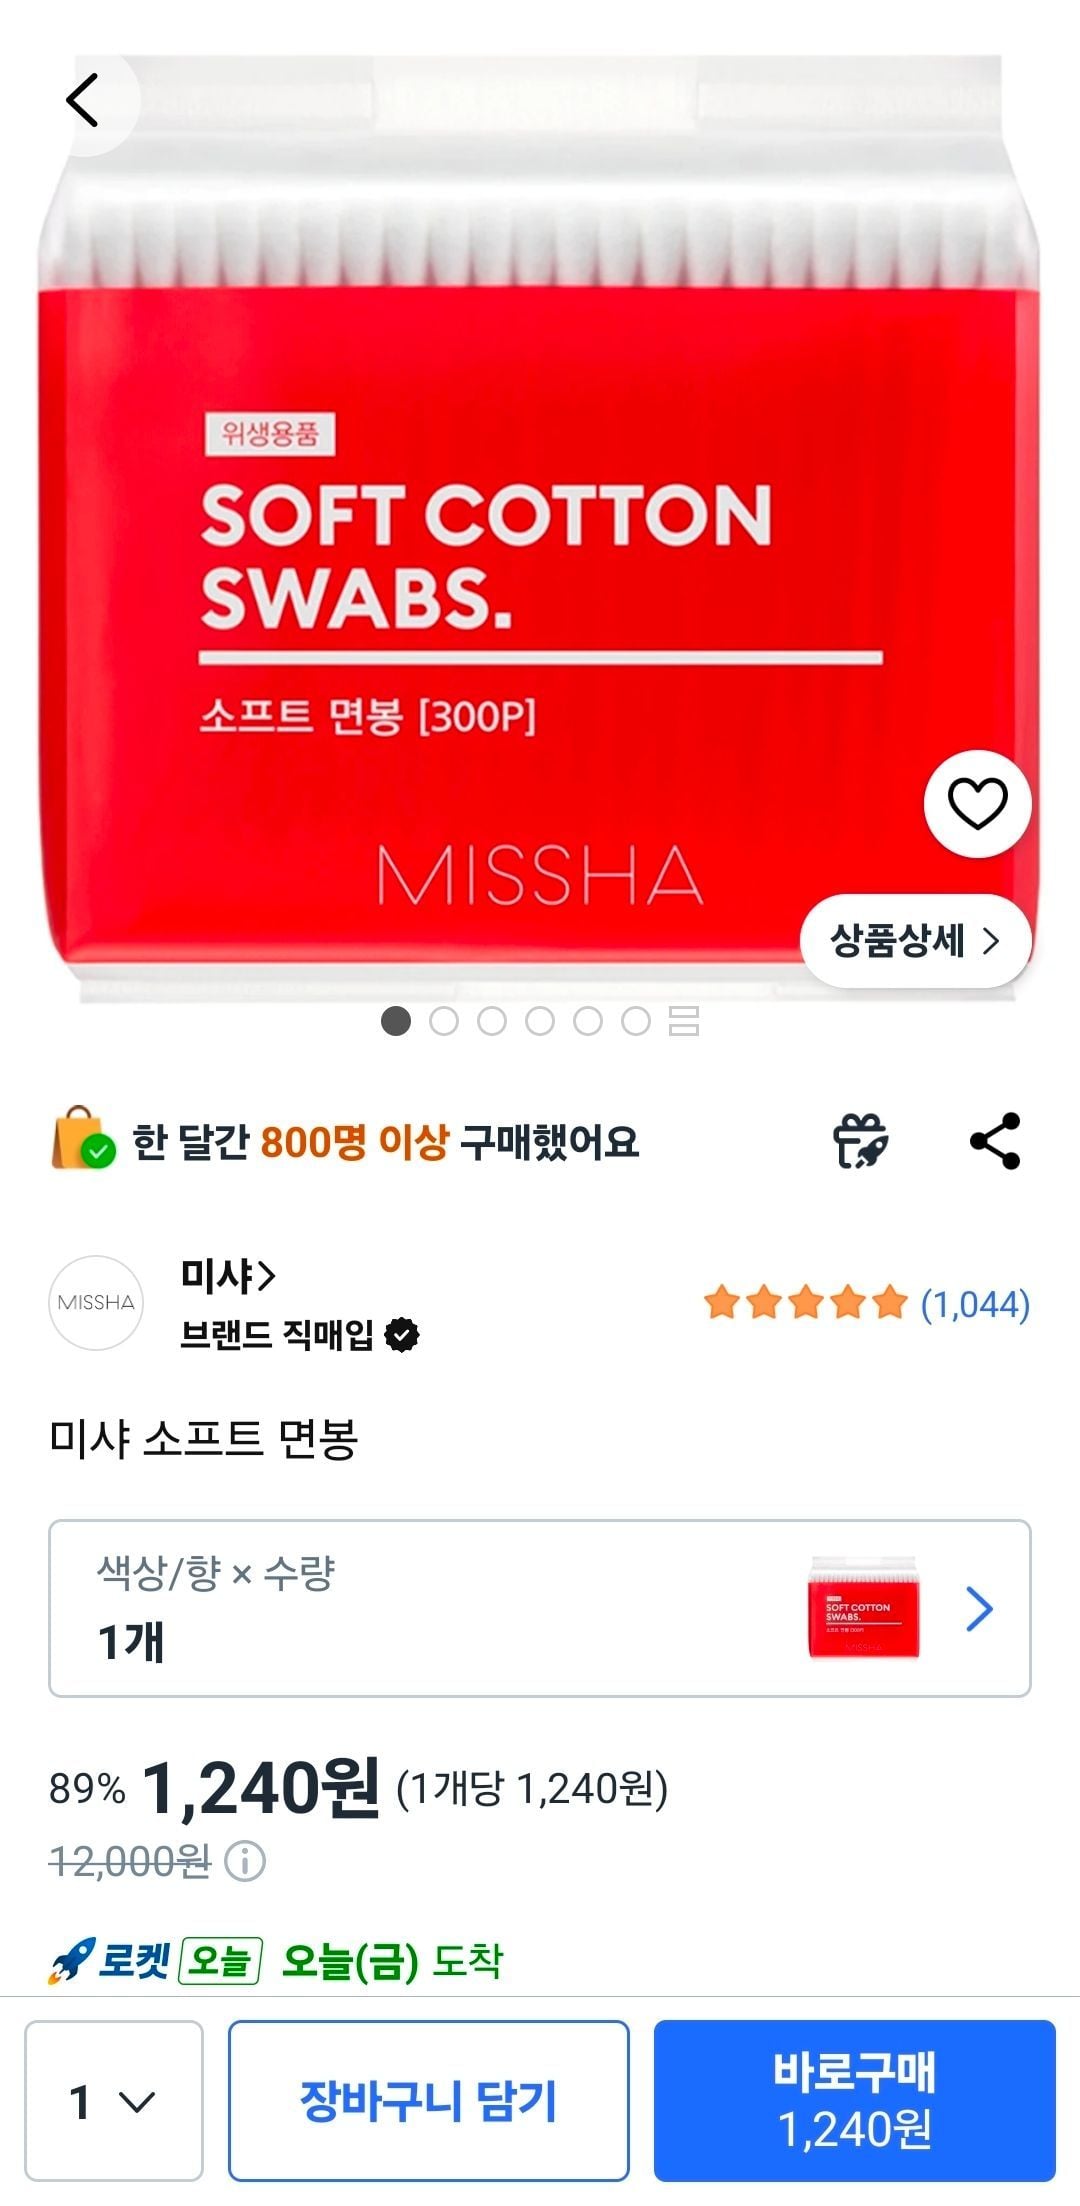This screenshot has height=2206, width=1080.
Task: Tap the verified brand badge icon
Action: pyautogui.click(x=402, y=1335)
